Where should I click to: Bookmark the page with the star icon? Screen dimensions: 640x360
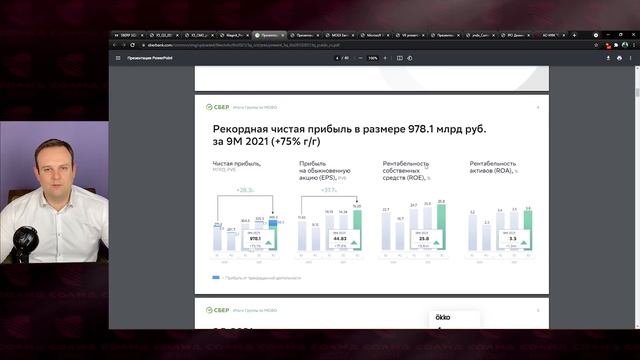(596, 45)
